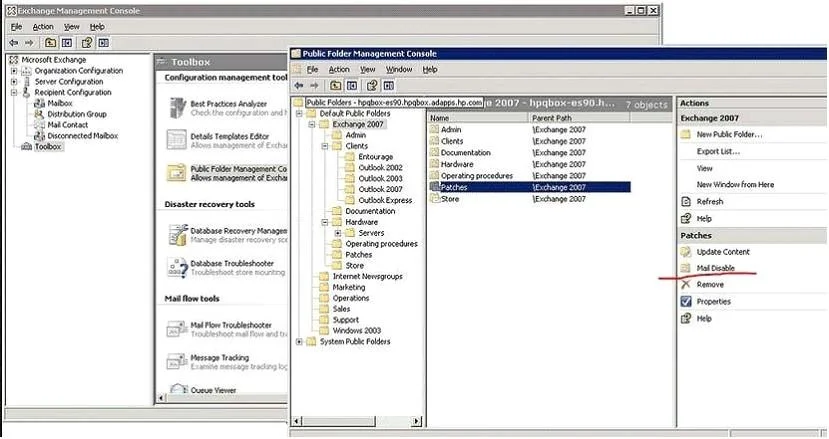The width and height of the screenshot is (829, 439).
Task: Open Help menu in Public Folder Management Console
Action: tap(430, 69)
